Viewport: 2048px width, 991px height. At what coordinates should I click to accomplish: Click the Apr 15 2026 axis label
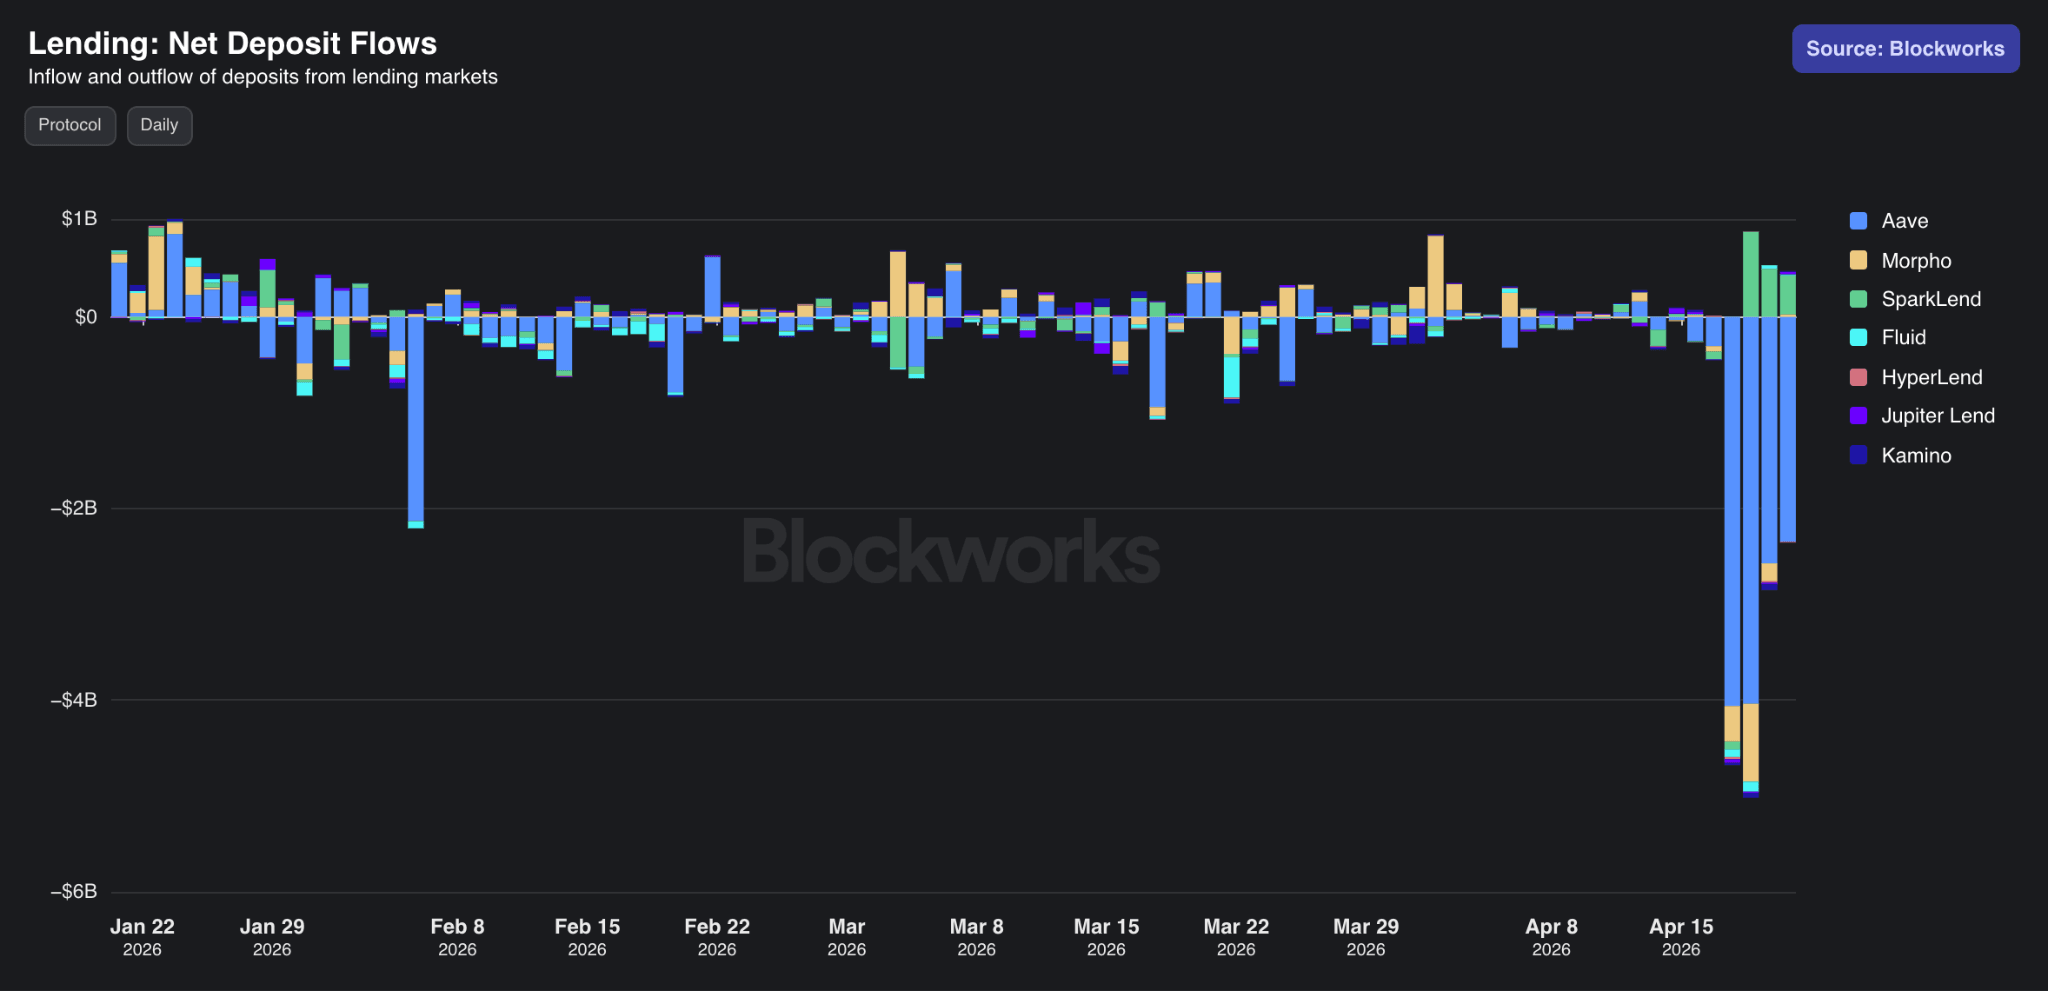(x=1681, y=937)
